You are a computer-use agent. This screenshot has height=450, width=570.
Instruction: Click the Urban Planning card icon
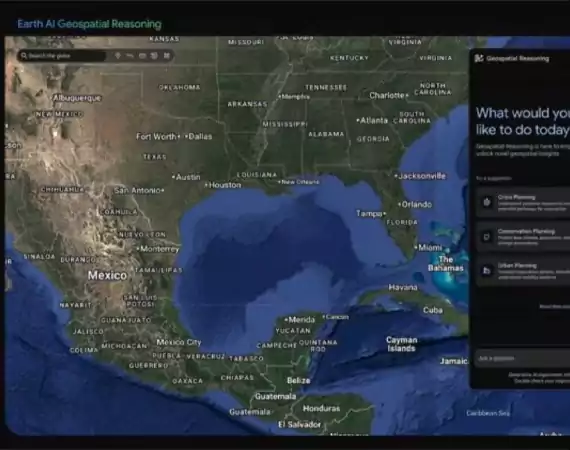pyautogui.click(x=487, y=271)
